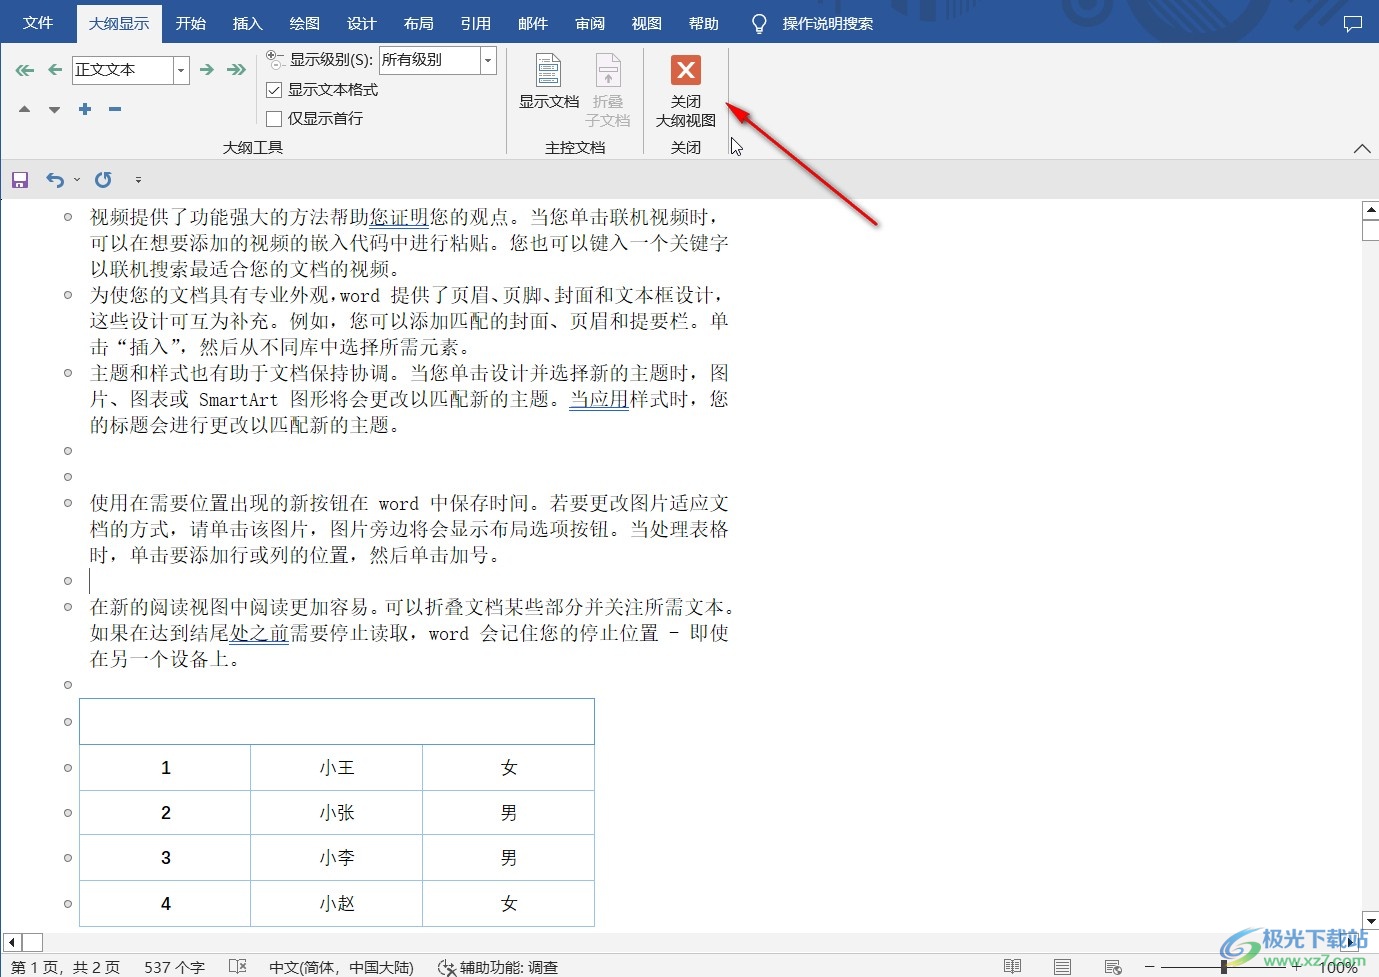Click page count '第 1 页, 共 2 页'

point(65,967)
